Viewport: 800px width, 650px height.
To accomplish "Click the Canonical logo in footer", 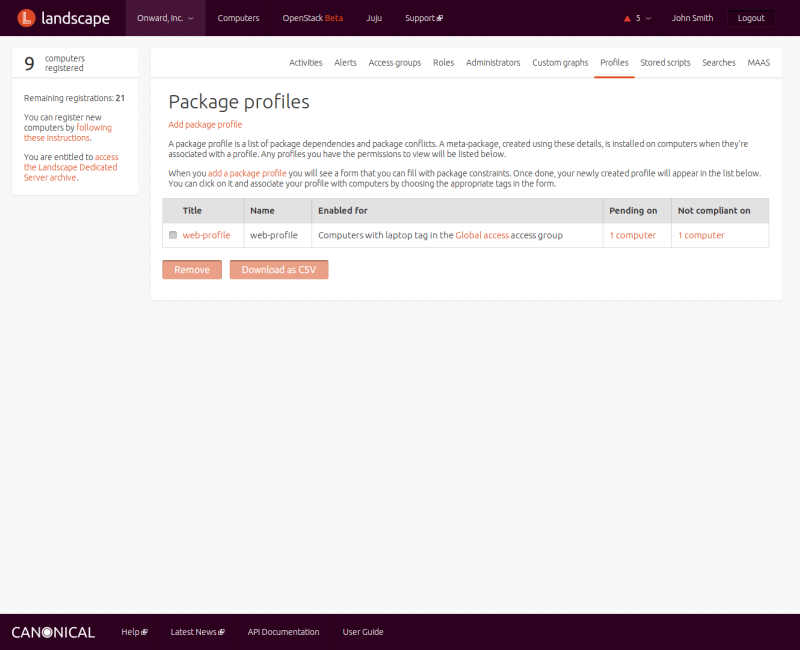I will click(x=53, y=632).
